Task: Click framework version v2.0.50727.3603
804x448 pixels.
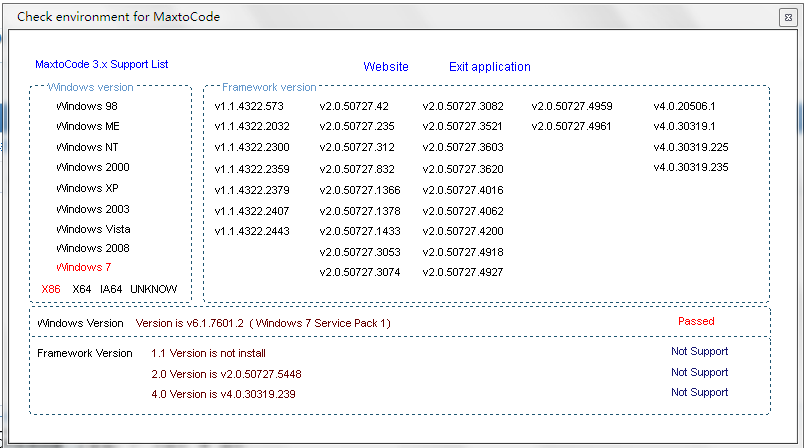Action: pos(463,147)
